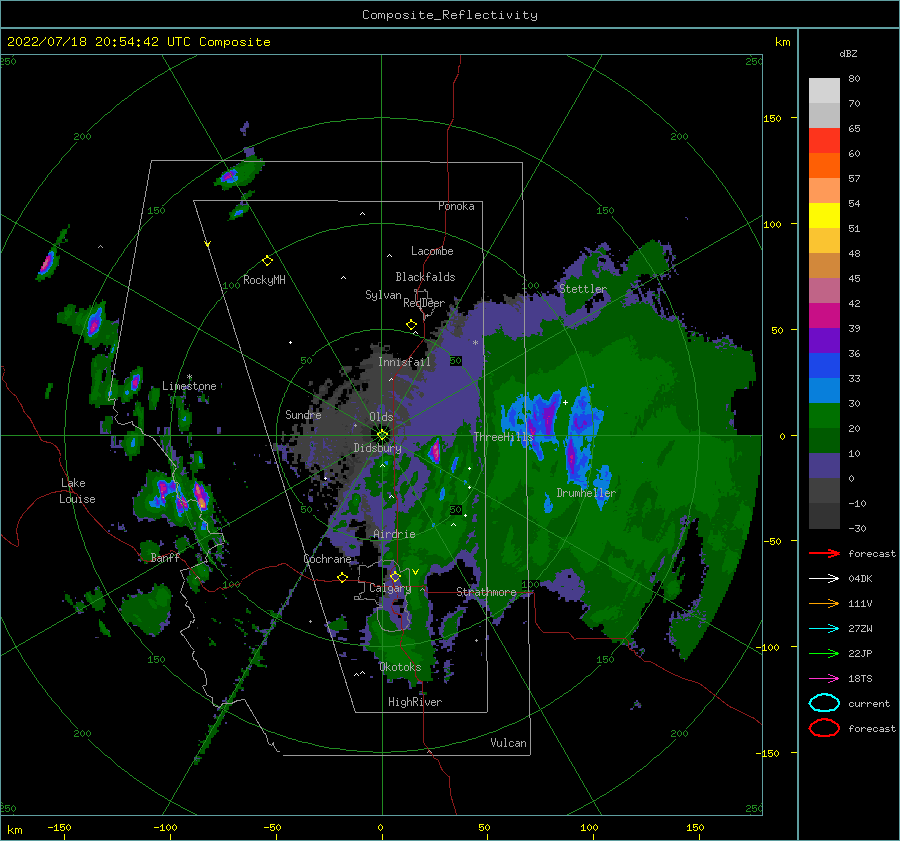Click the Lacombe town label
900x841 pixels.
[432, 251]
